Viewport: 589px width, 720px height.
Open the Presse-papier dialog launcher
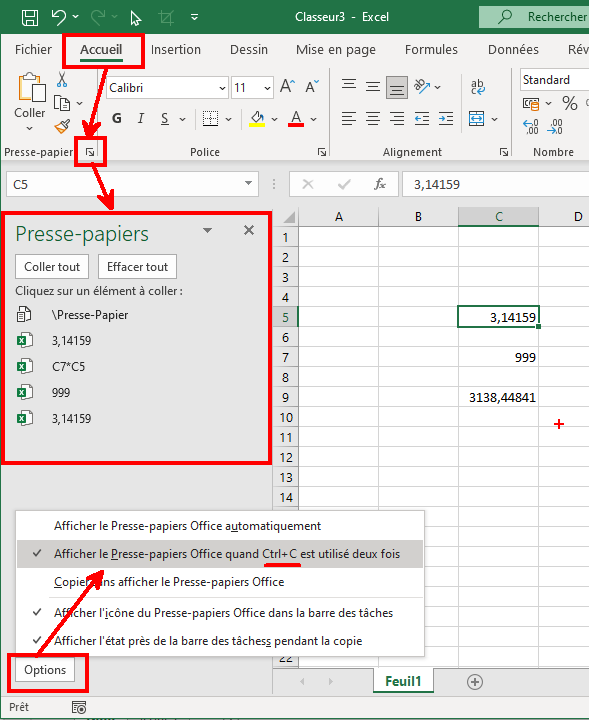tap(90, 152)
